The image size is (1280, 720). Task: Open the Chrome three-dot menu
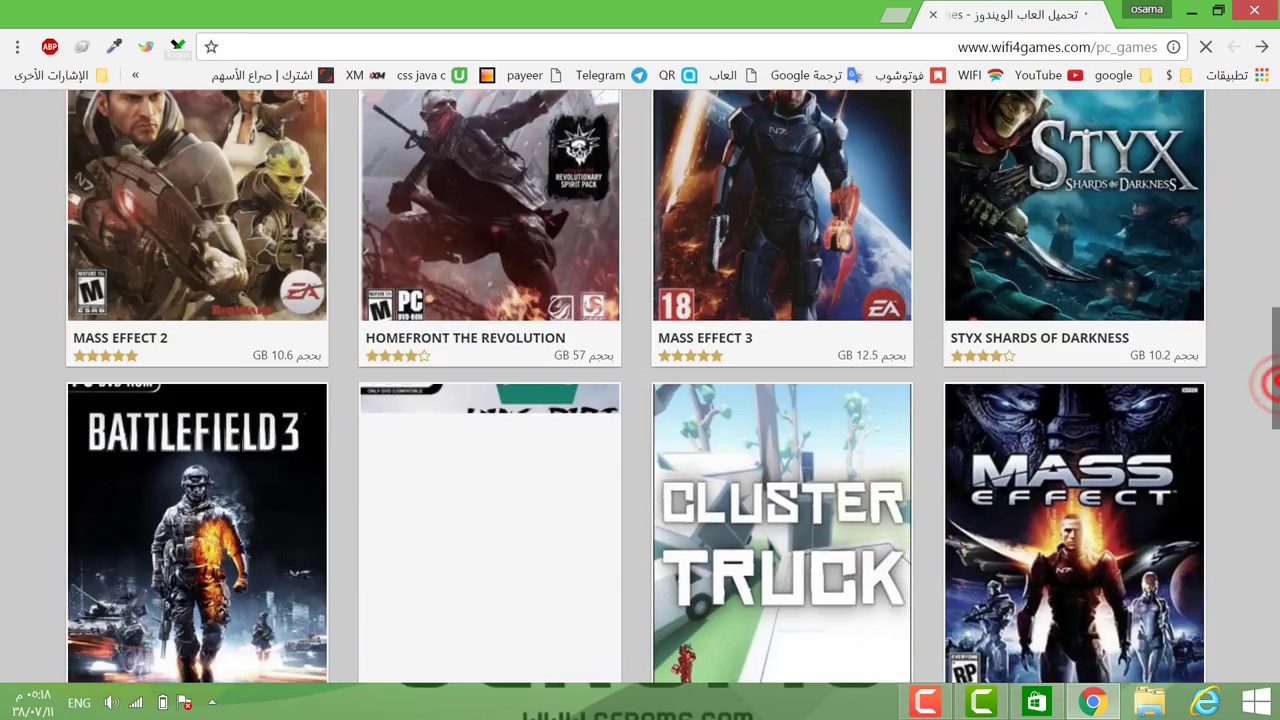[x=17, y=47]
